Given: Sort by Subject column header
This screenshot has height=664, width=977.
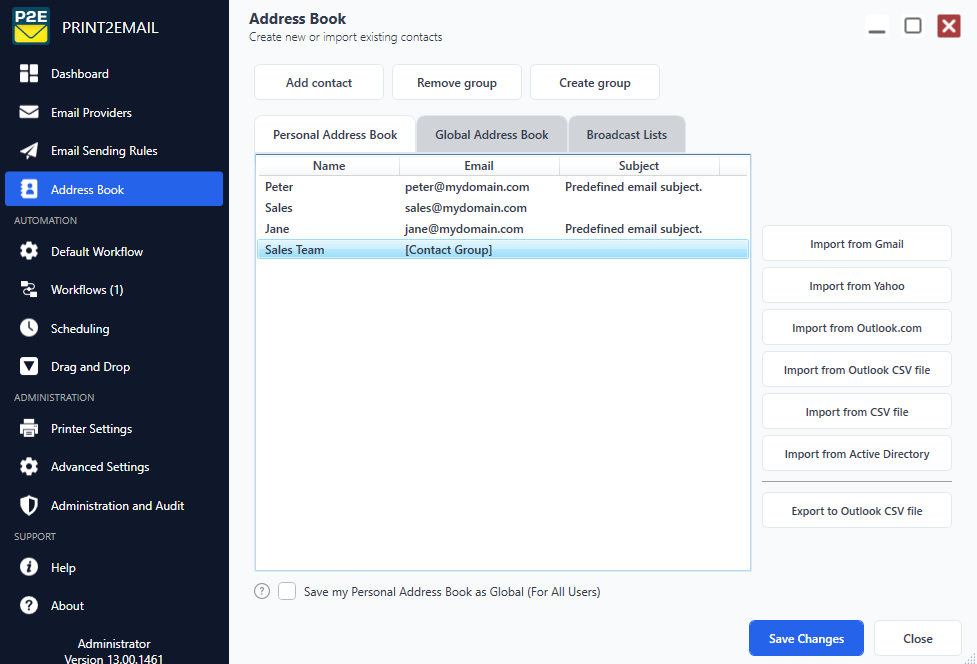Looking at the screenshot, I should click(x=639, y=166).
